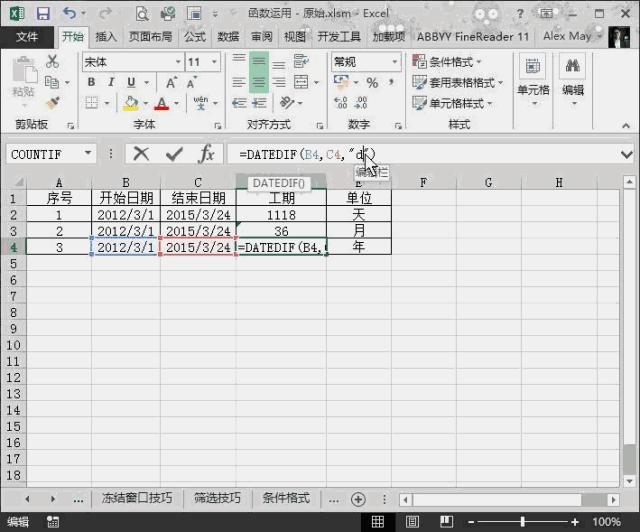Add a new sheet

[358, 499]
